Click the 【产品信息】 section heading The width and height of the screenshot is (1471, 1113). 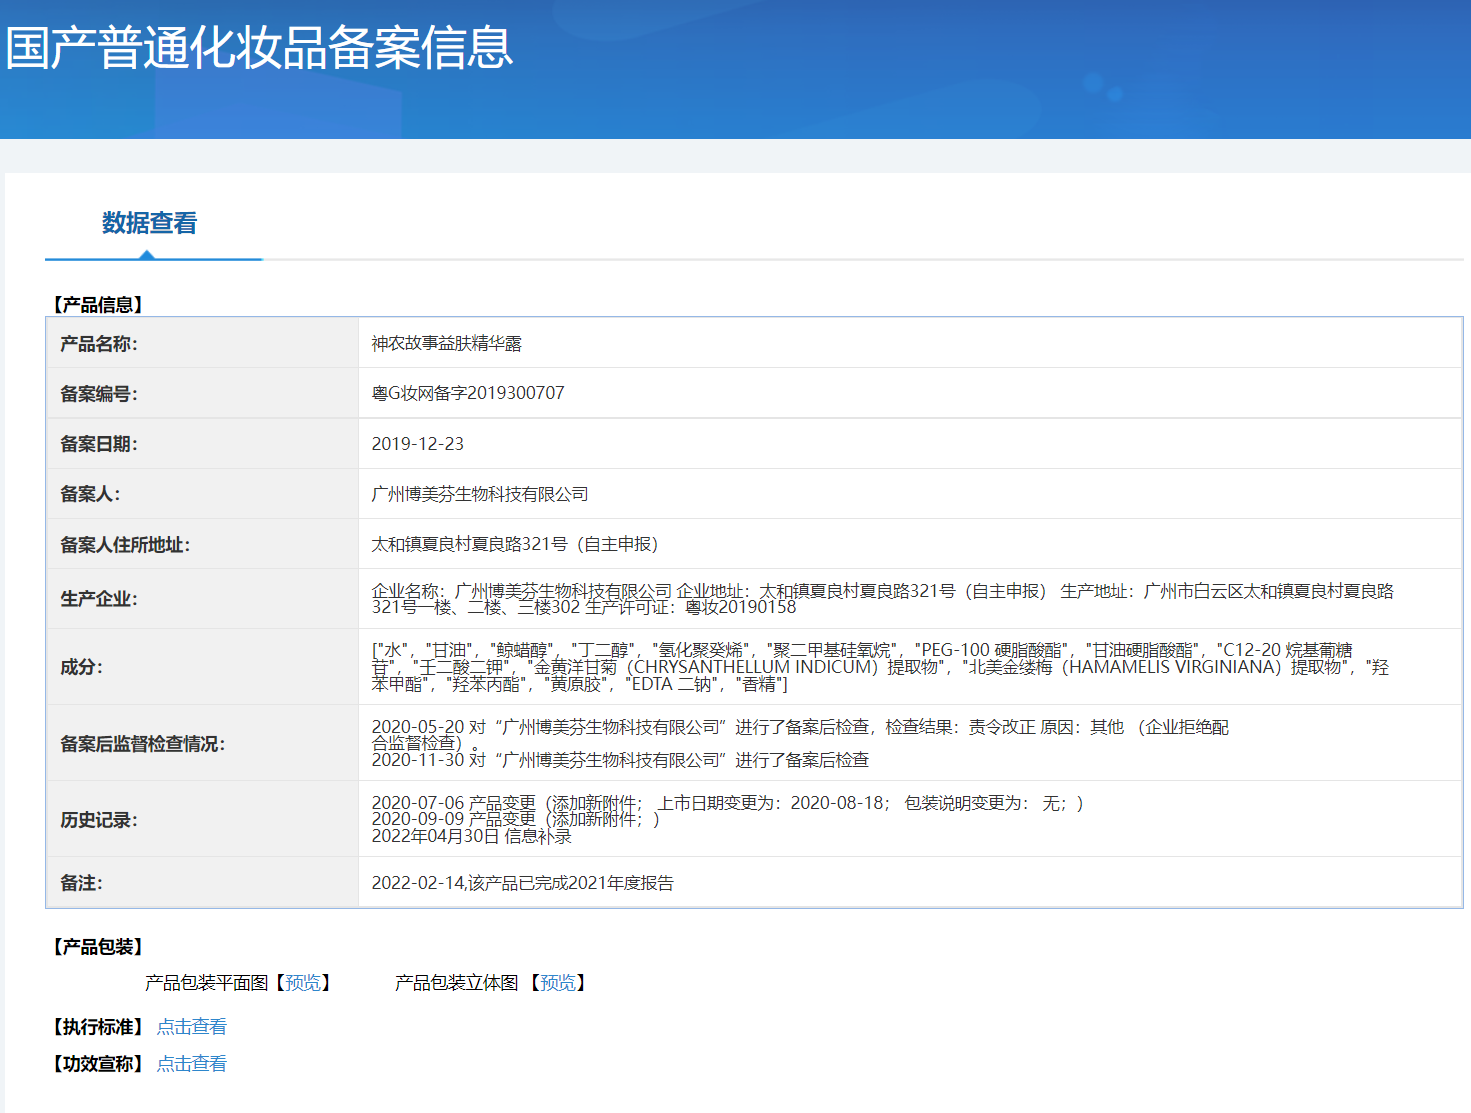click(98, 305)
